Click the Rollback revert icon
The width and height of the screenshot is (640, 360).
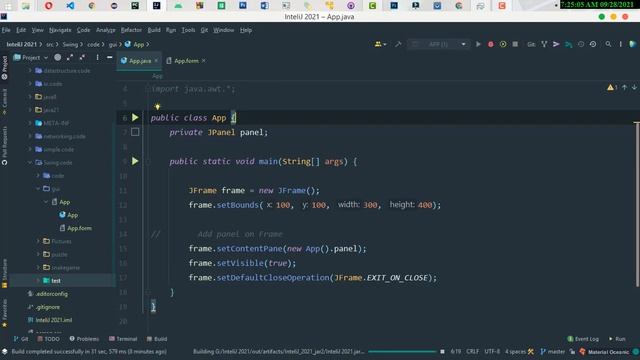click(593, 44)
